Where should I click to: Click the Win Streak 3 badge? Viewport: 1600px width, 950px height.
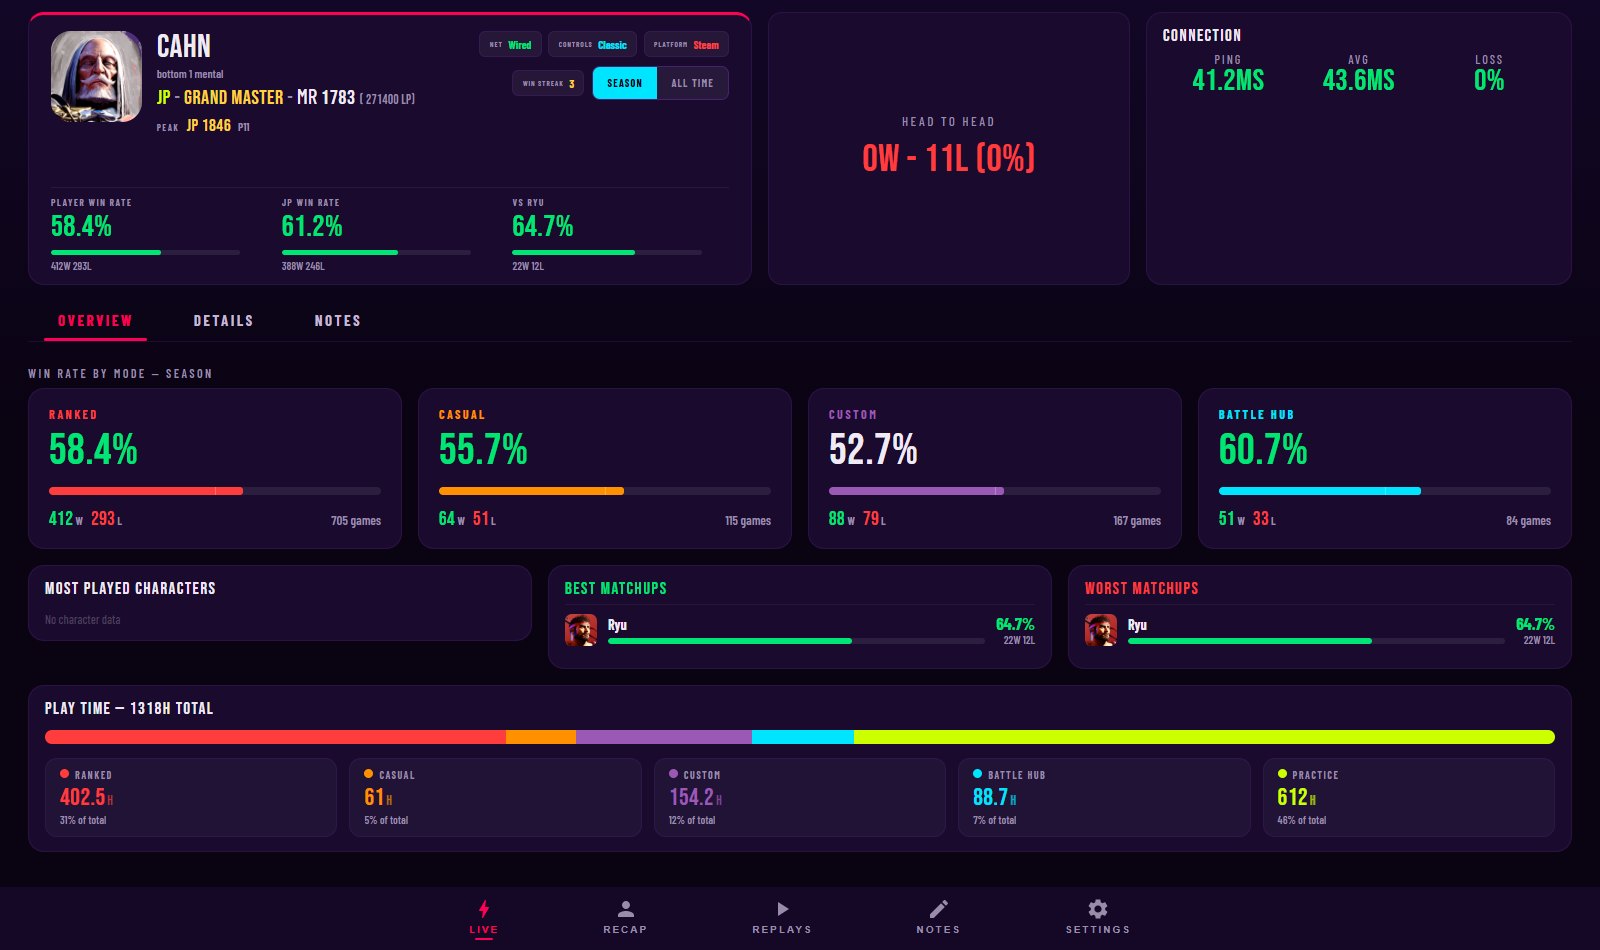pyautogui.click(x=548, y=84)
